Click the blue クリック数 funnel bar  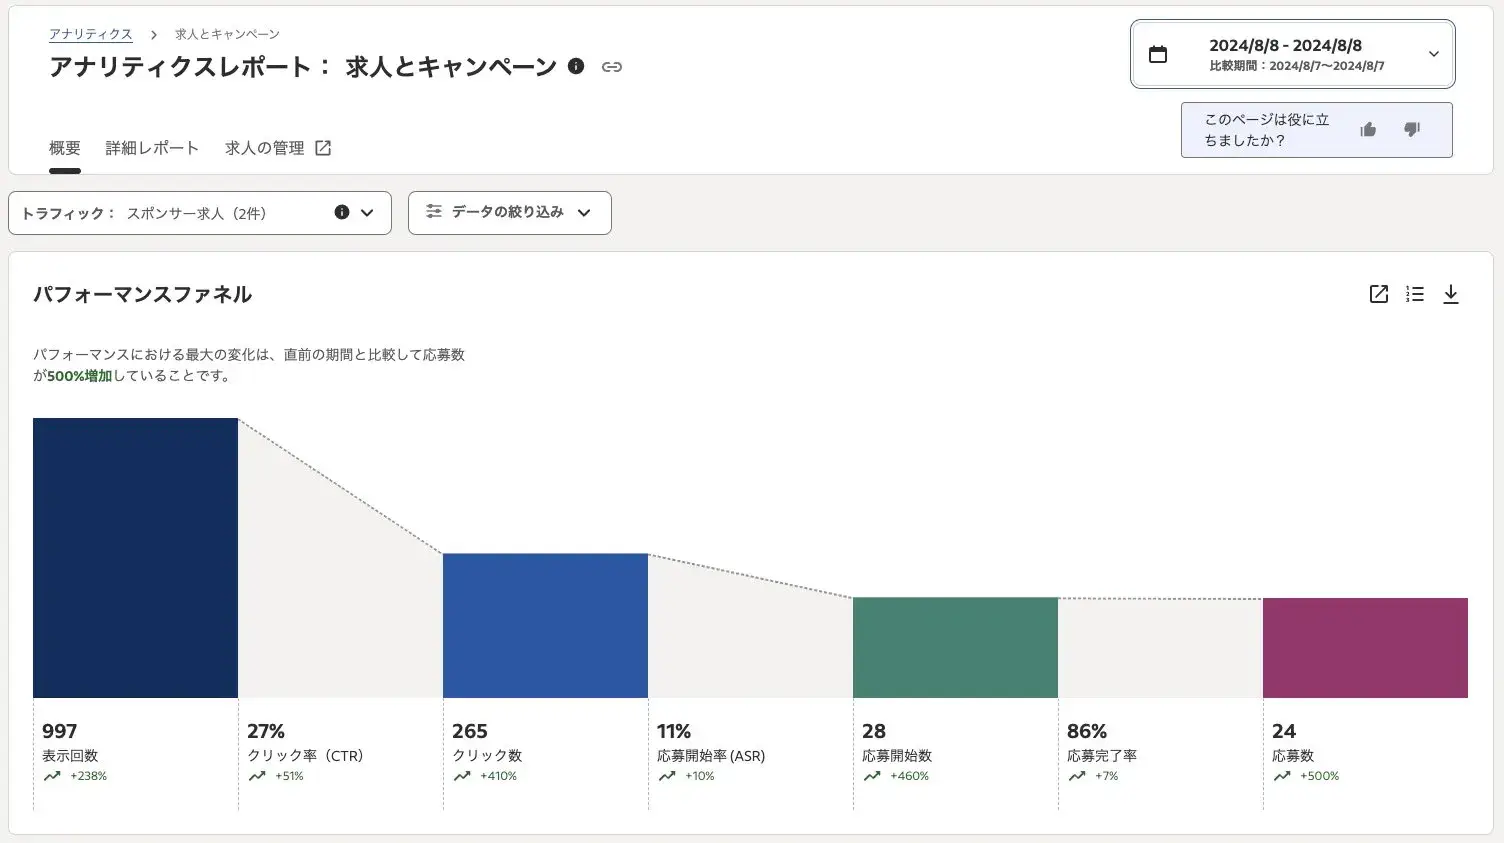click(545, 625)
